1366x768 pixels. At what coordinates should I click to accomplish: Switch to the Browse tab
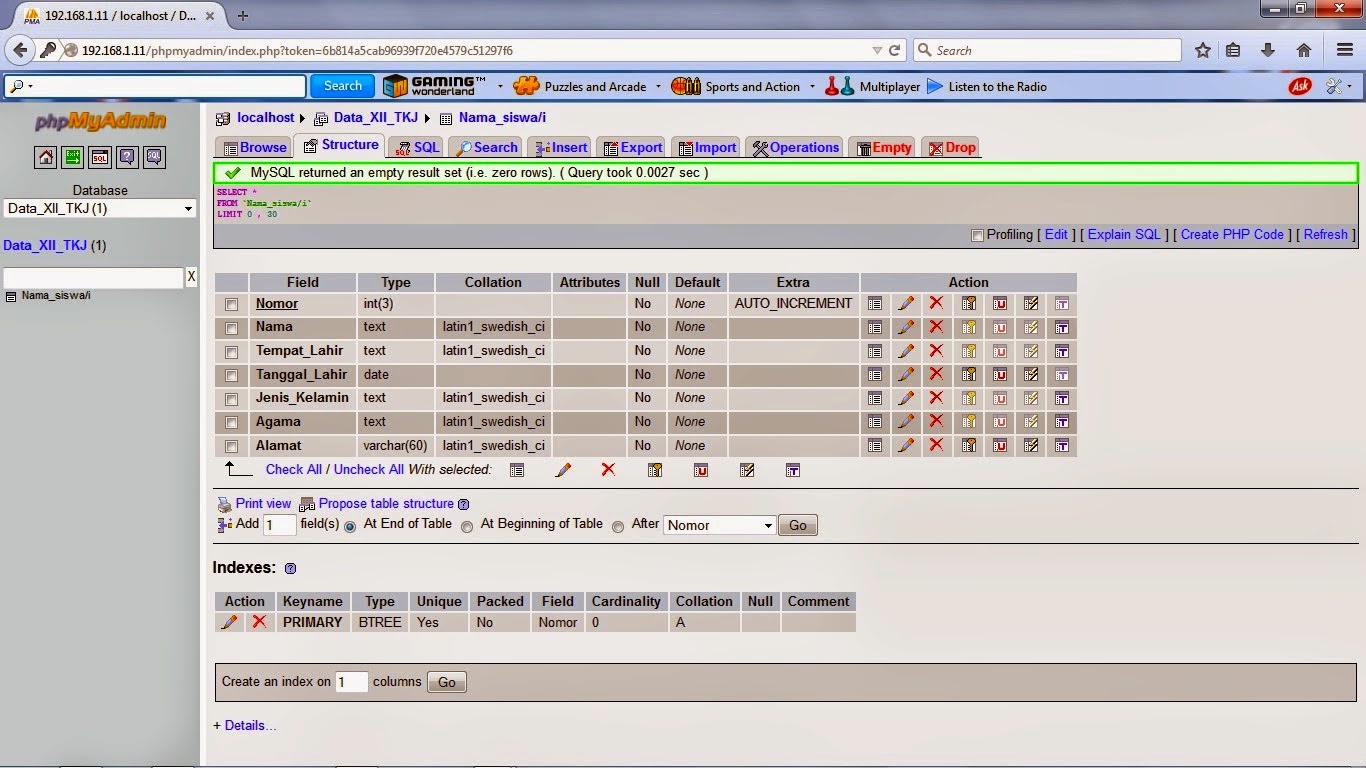pyautogui.click(x=255, y=147)
